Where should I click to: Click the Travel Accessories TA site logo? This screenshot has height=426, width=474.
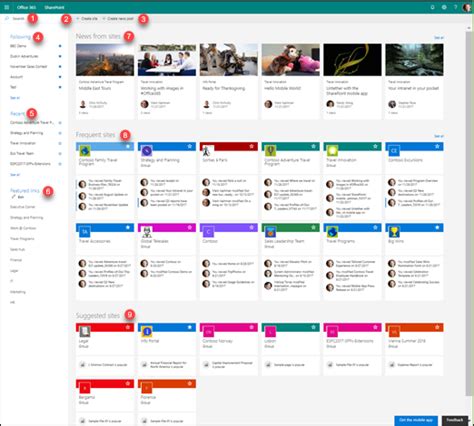85,232
